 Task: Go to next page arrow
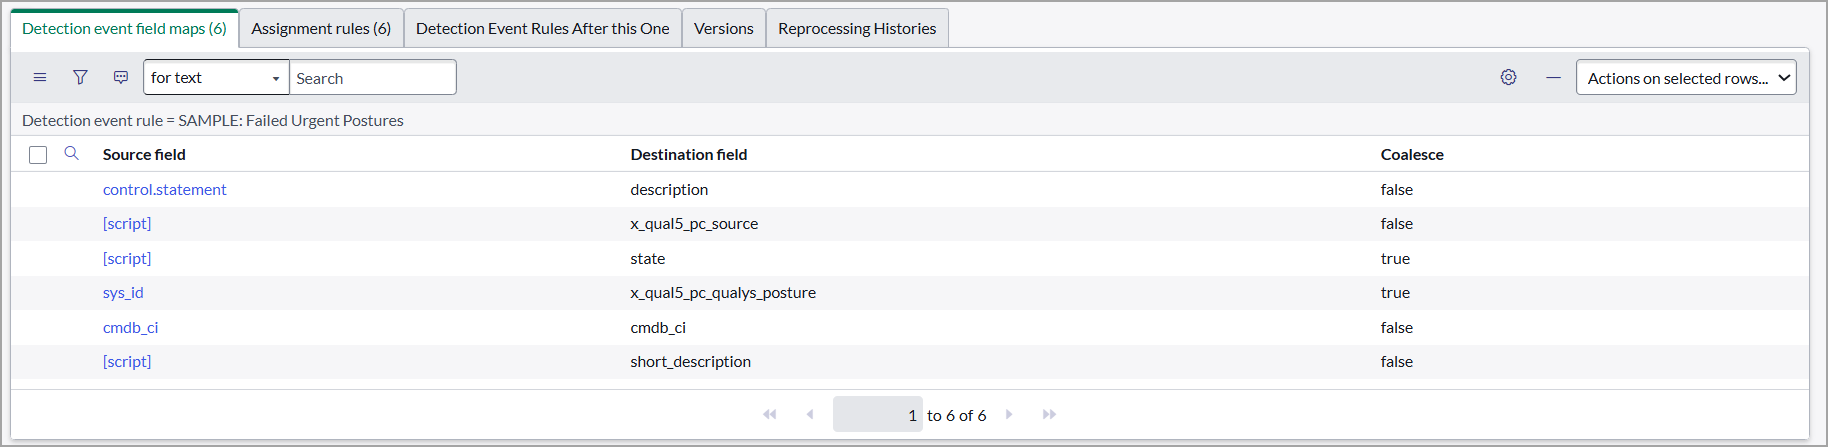(x=1009, y=414)
